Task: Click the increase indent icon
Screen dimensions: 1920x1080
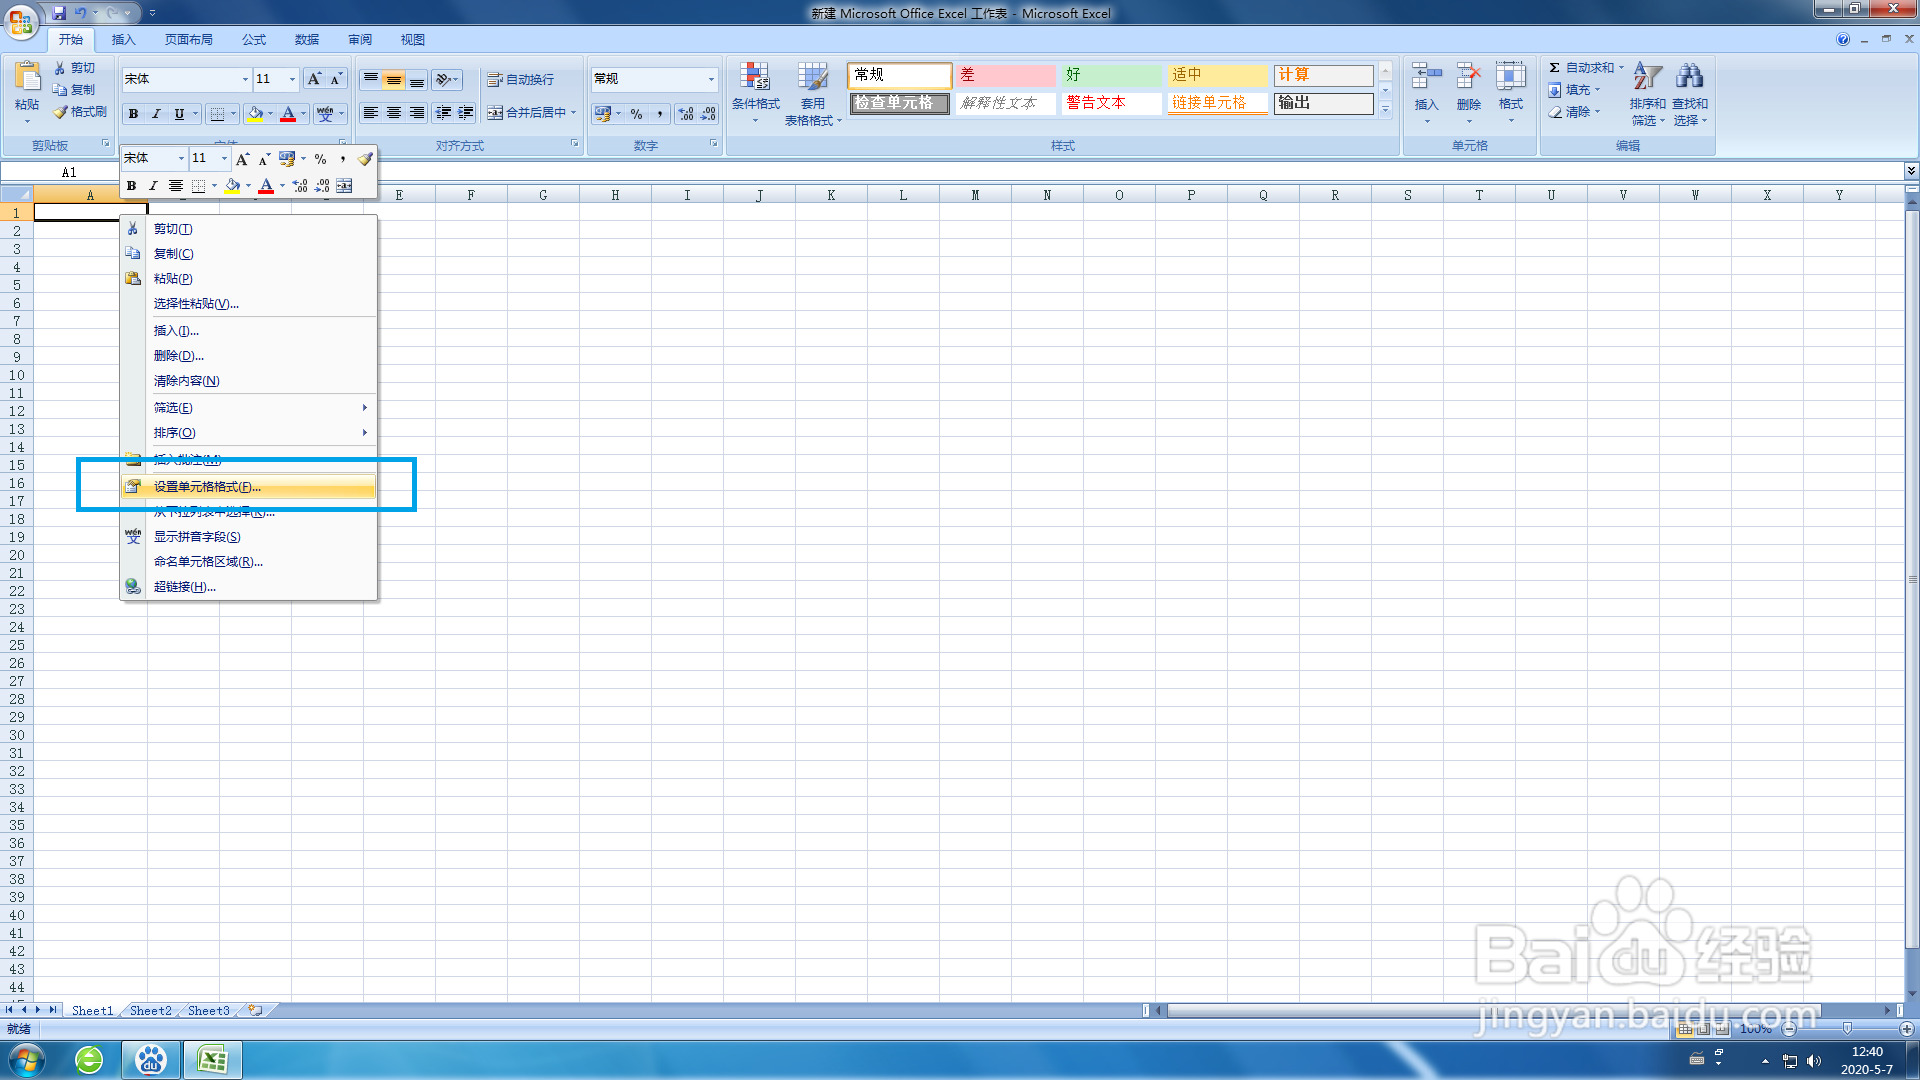Action: [466, 113]
